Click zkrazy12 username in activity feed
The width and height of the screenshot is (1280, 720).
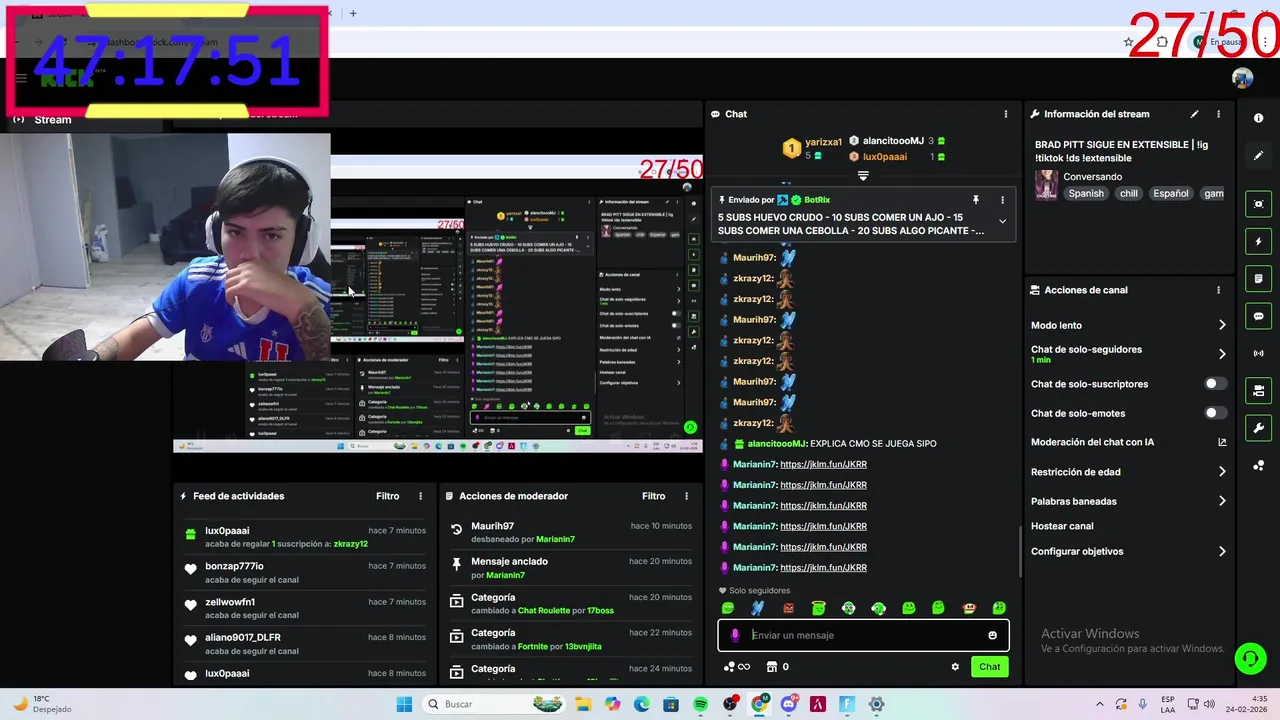point(351,544)
